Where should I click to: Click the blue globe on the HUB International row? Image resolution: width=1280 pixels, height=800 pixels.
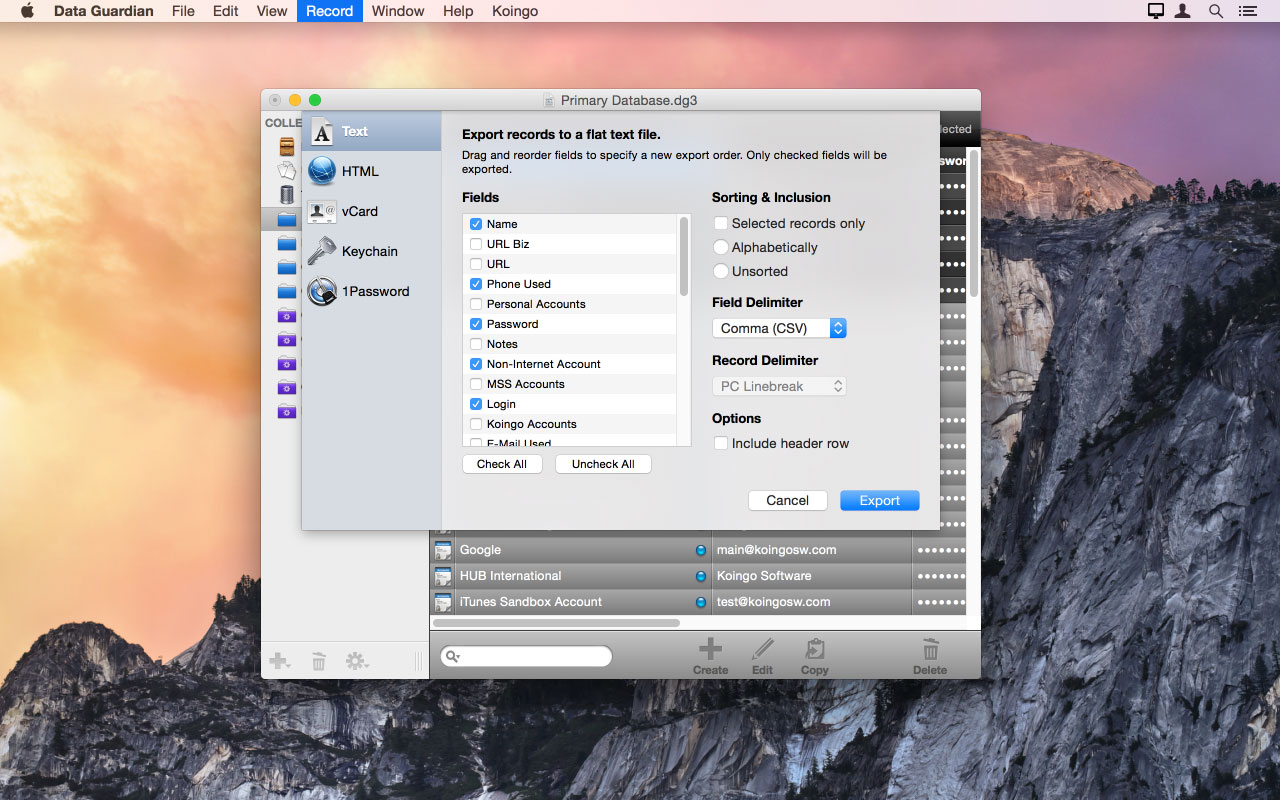point(701,576)
